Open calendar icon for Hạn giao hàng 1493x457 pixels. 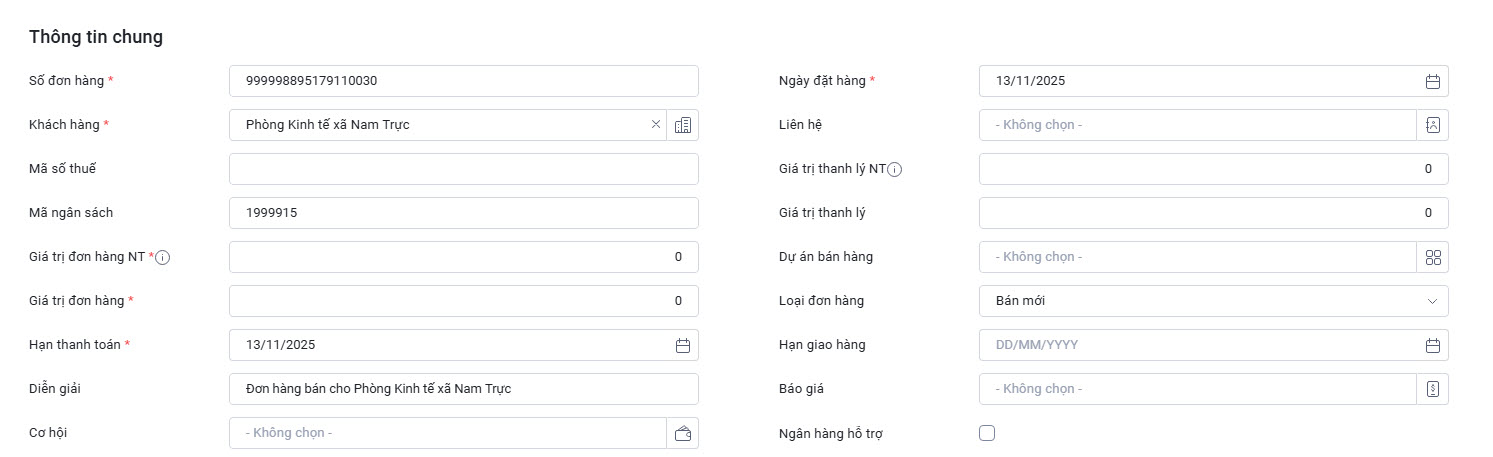[1432, 345]
